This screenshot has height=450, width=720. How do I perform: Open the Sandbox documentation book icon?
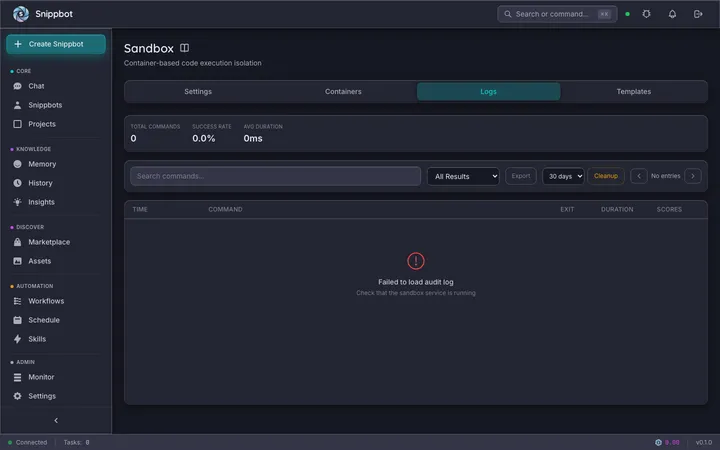click(184, 48)
